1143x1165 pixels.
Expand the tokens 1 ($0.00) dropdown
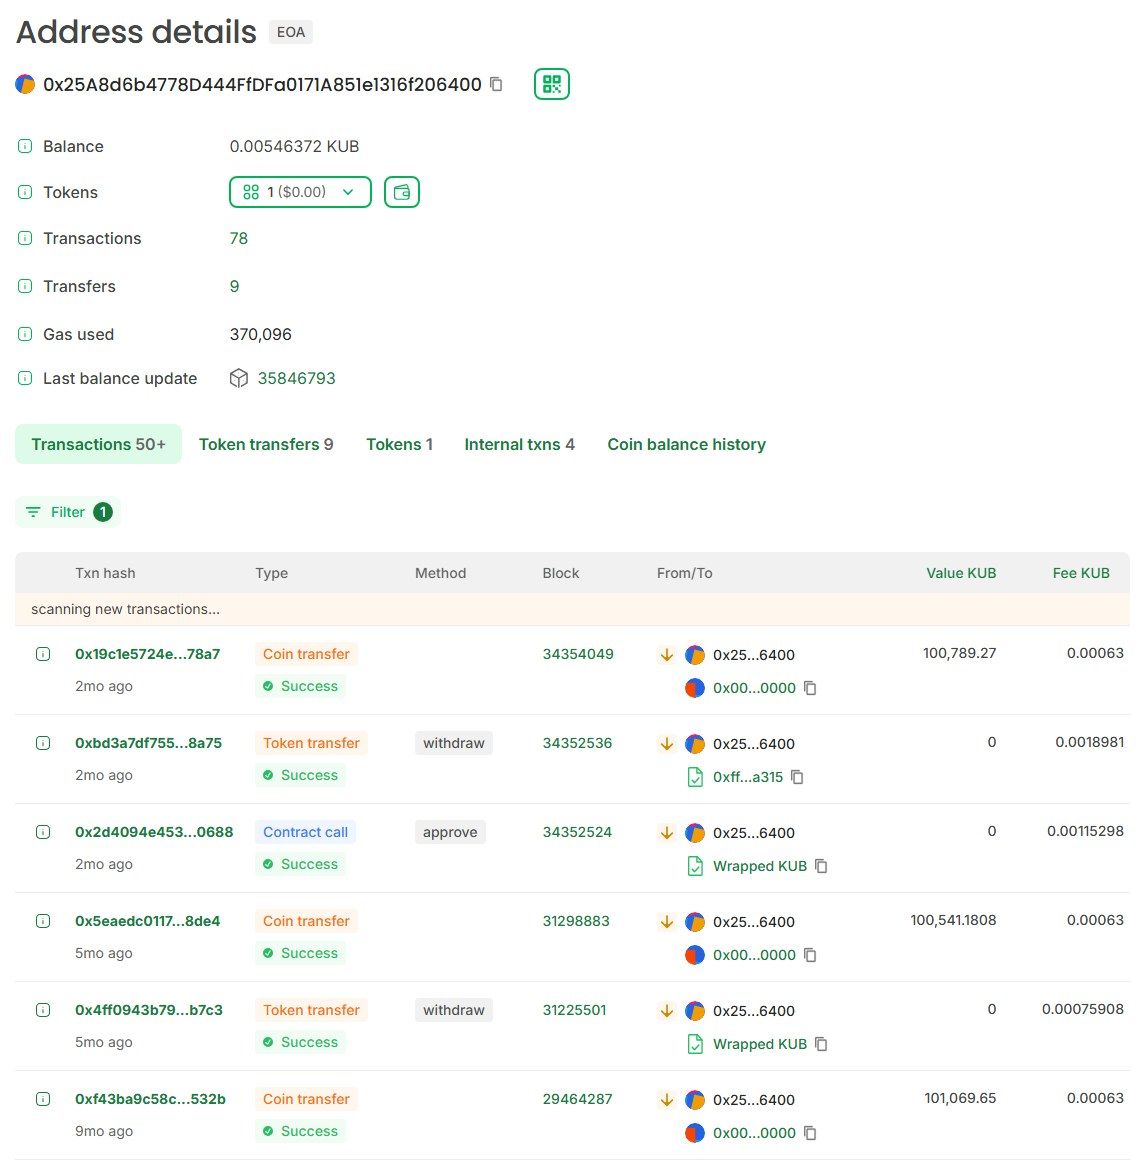300,192
